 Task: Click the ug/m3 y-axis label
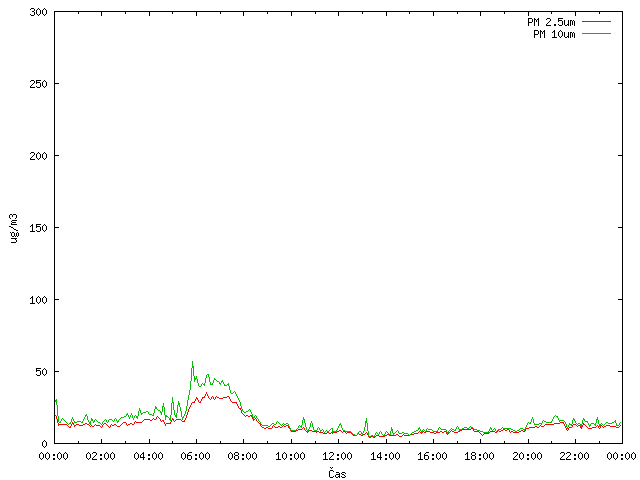[14, 228]
